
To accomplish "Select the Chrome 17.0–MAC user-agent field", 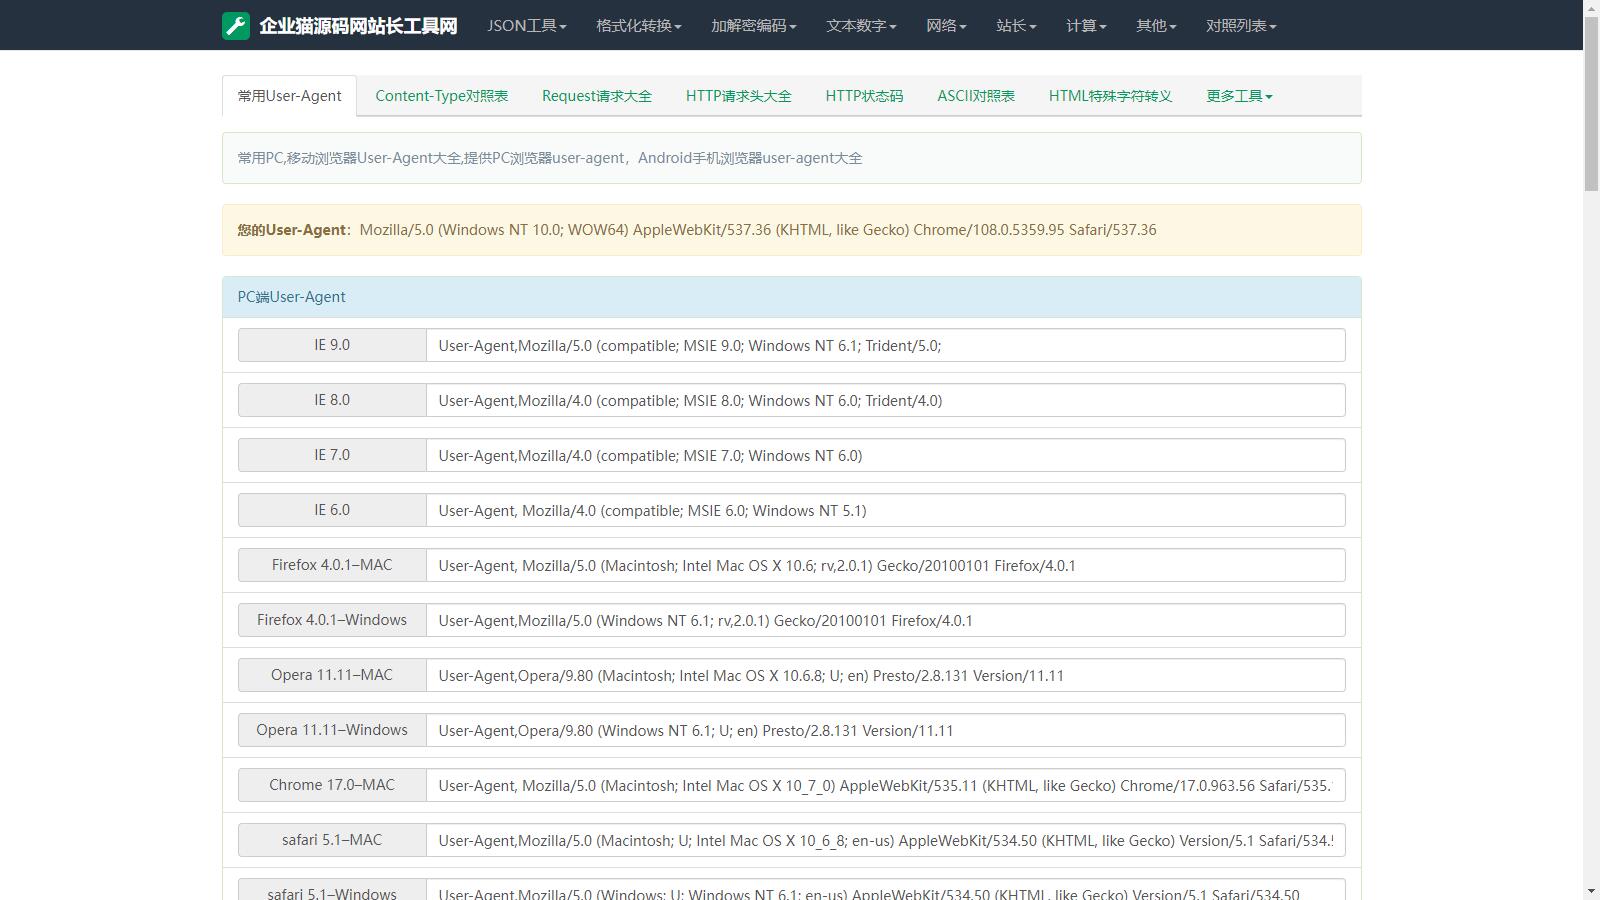I will 885,785.
